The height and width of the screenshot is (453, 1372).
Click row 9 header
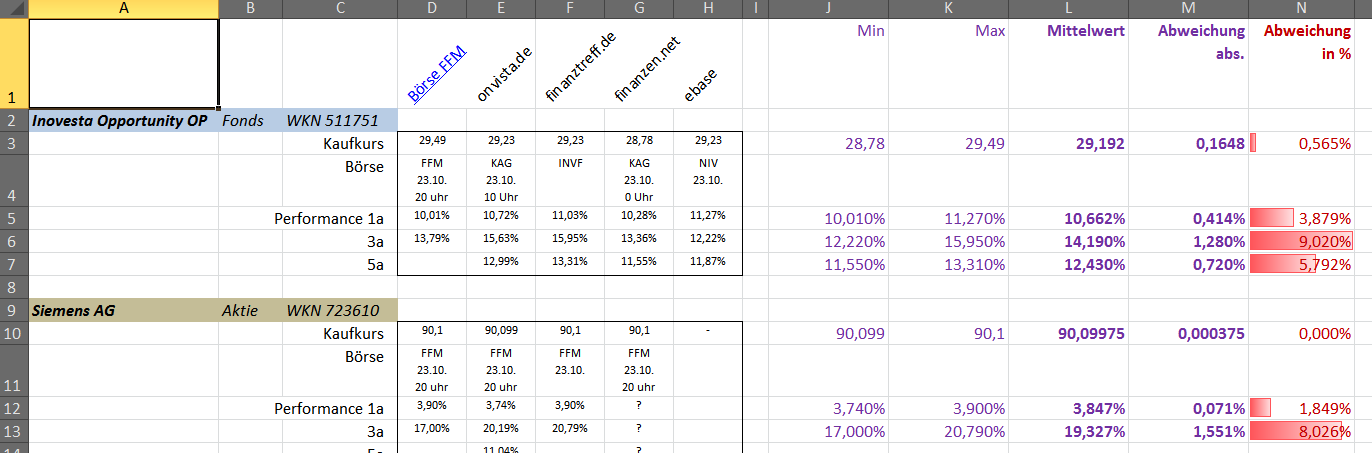click(13, 311)
